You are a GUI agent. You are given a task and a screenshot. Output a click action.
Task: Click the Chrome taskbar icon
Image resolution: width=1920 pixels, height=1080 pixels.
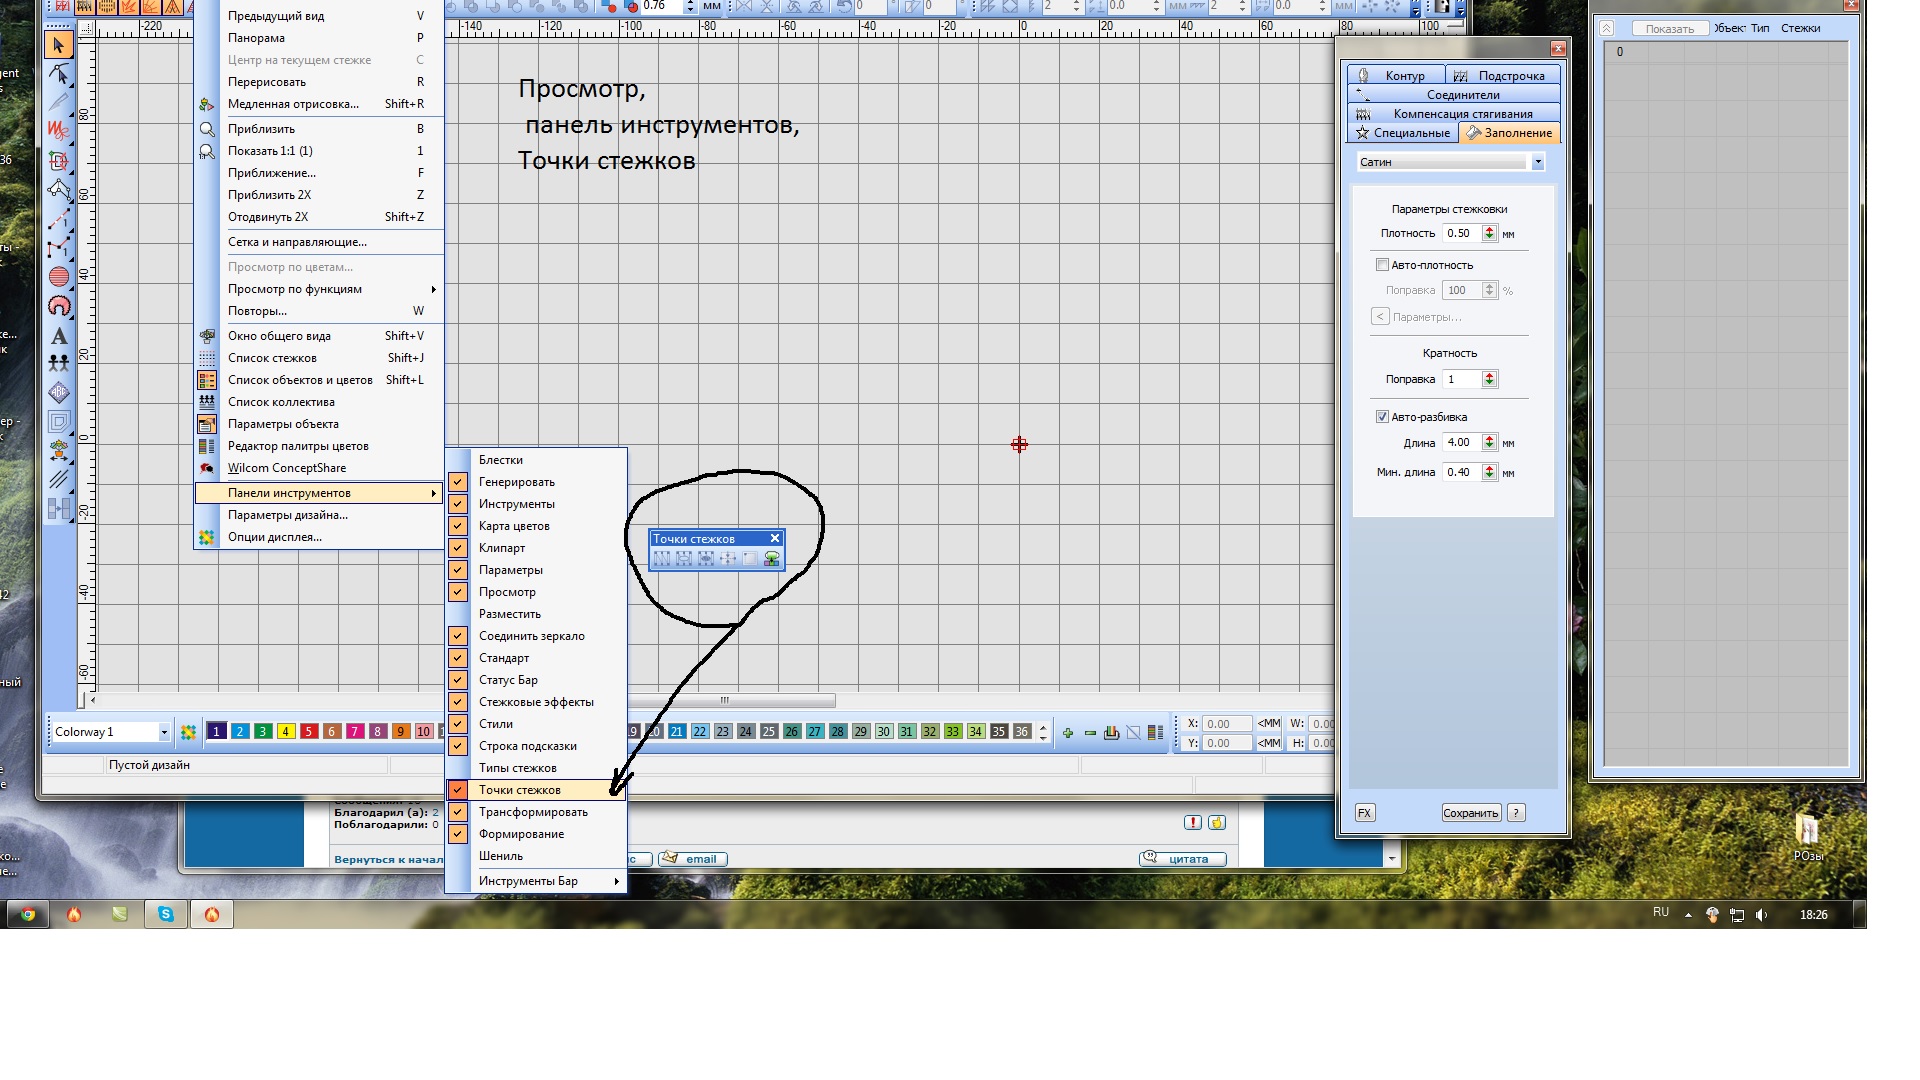pos(28,914)
